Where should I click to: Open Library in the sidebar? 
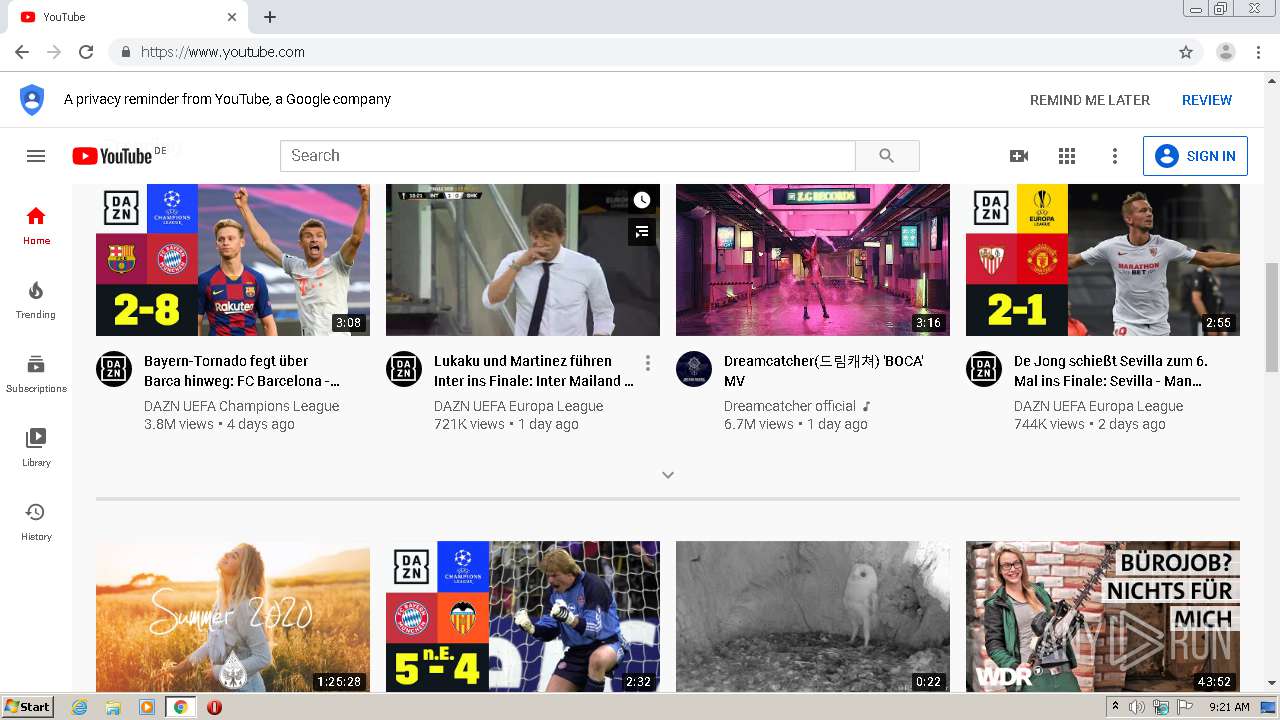point(36,448)
